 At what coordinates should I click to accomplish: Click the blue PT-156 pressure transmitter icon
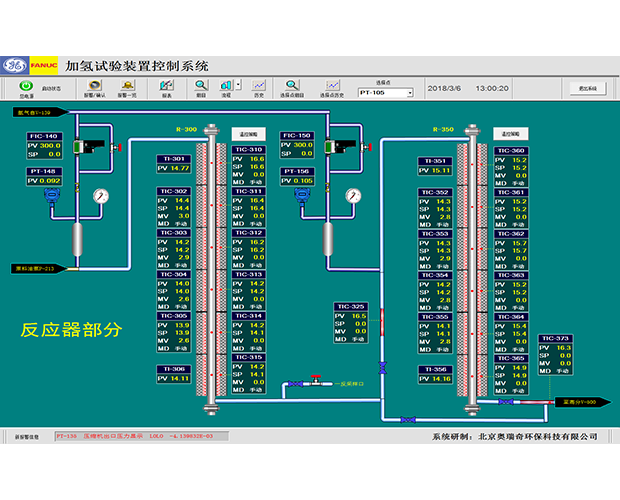click(x=302, y=196)
